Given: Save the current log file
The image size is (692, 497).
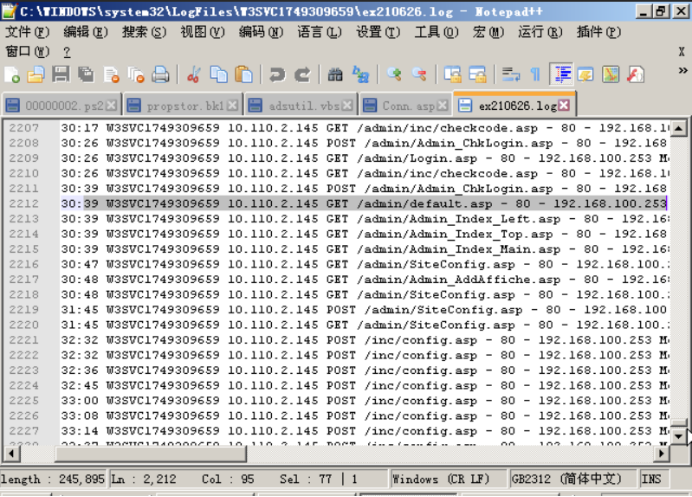Looking at the screenshot, I should coord(60,75).
